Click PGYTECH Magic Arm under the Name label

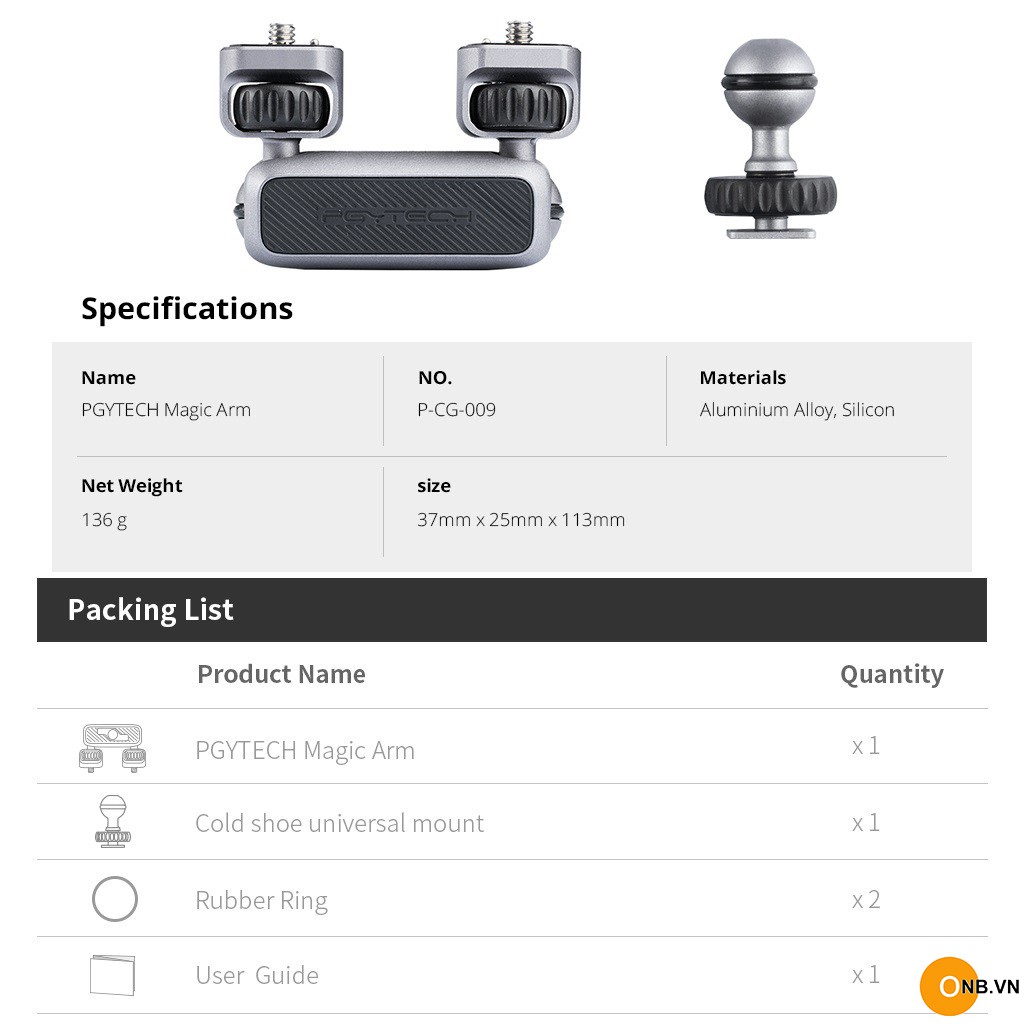166,410
